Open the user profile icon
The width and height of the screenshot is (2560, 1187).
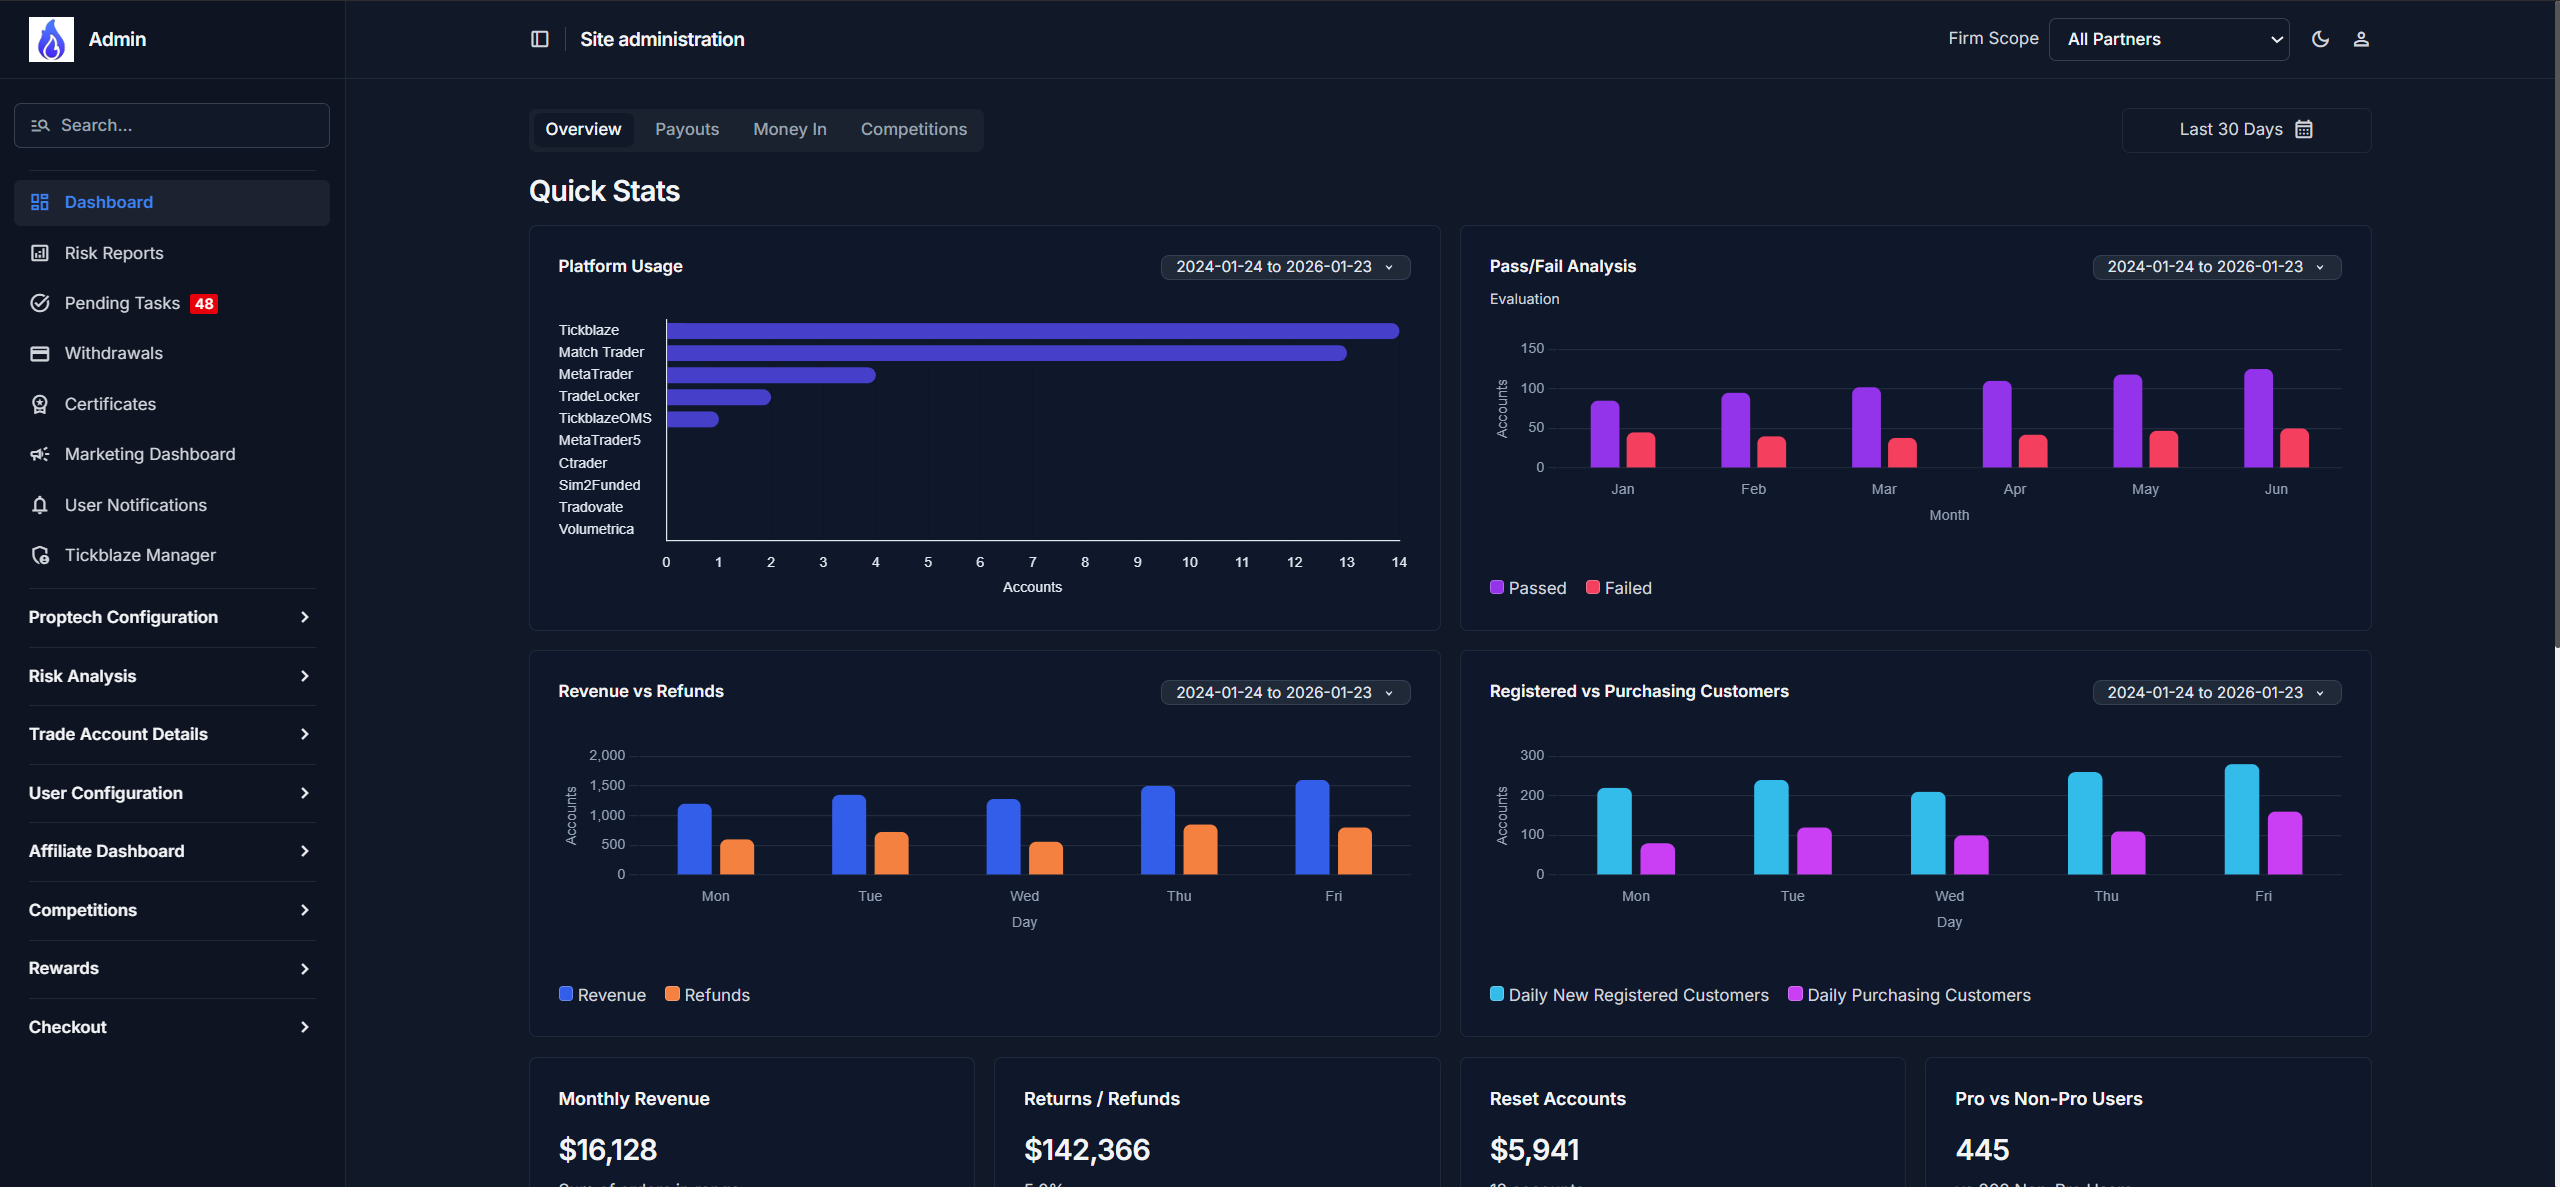[2361, 39]
